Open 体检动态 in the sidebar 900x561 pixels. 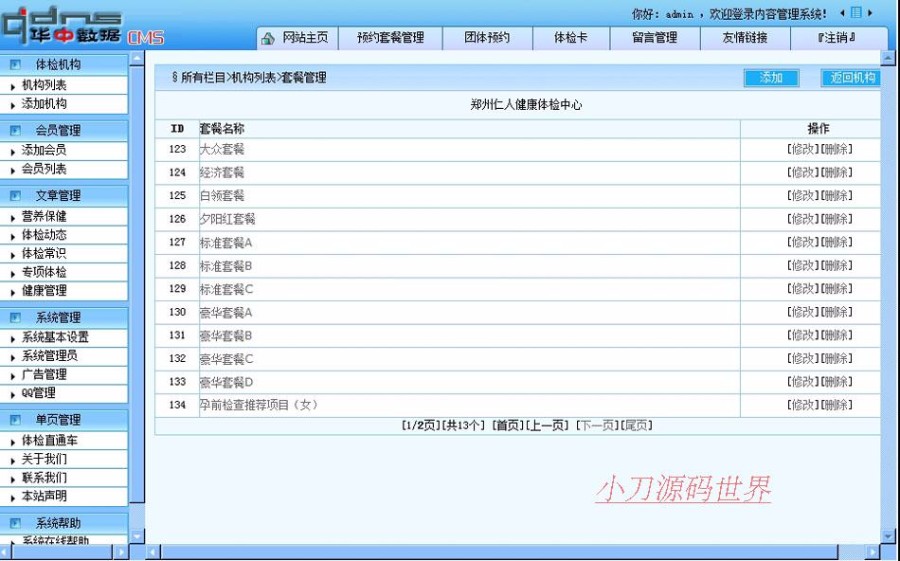point(44,235)
